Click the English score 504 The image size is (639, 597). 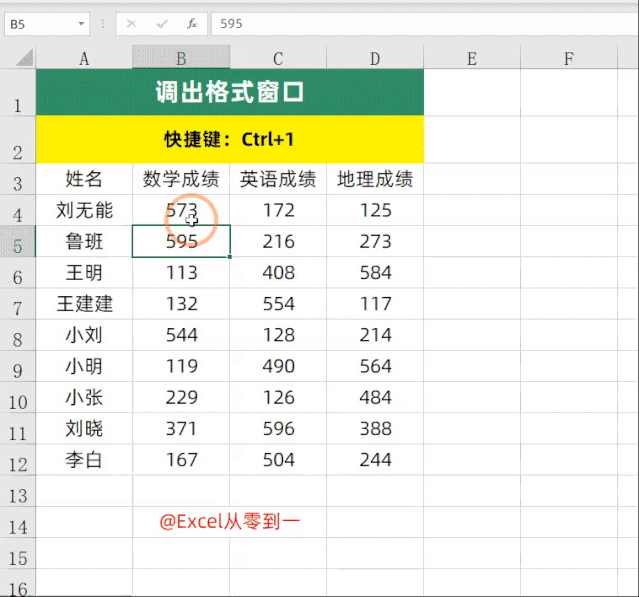278,460
